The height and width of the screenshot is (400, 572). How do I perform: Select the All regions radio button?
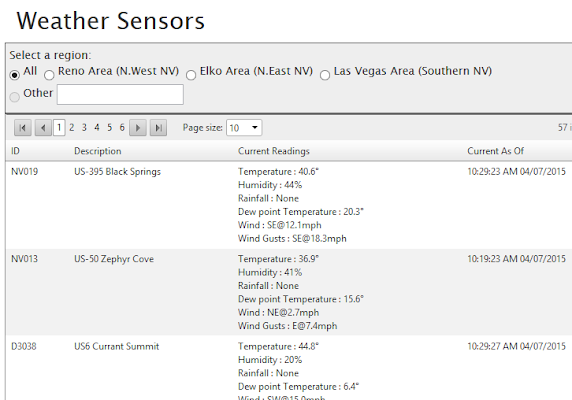[15, 75]
